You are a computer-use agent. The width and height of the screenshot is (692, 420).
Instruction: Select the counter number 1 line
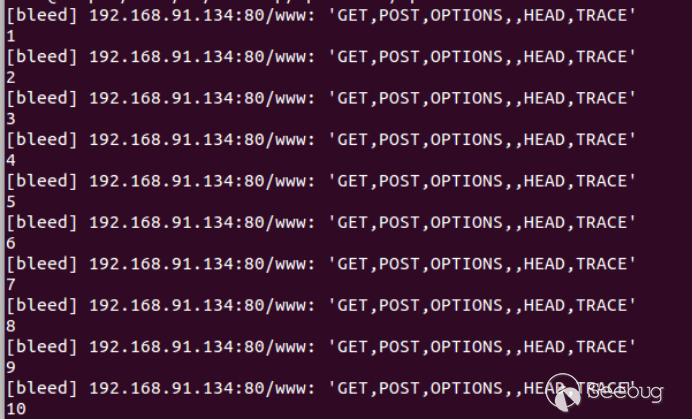point(11,36)
